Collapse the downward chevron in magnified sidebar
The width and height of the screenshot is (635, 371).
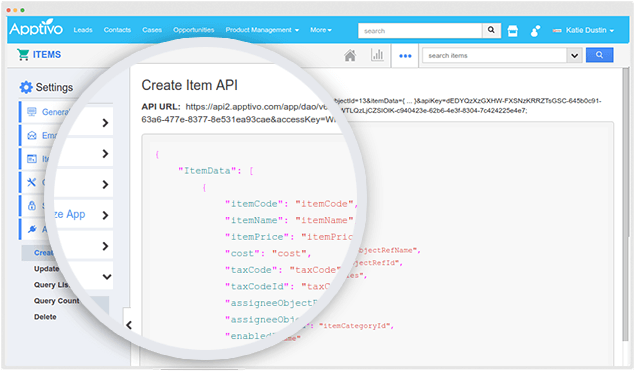click(x=107, y=277)
